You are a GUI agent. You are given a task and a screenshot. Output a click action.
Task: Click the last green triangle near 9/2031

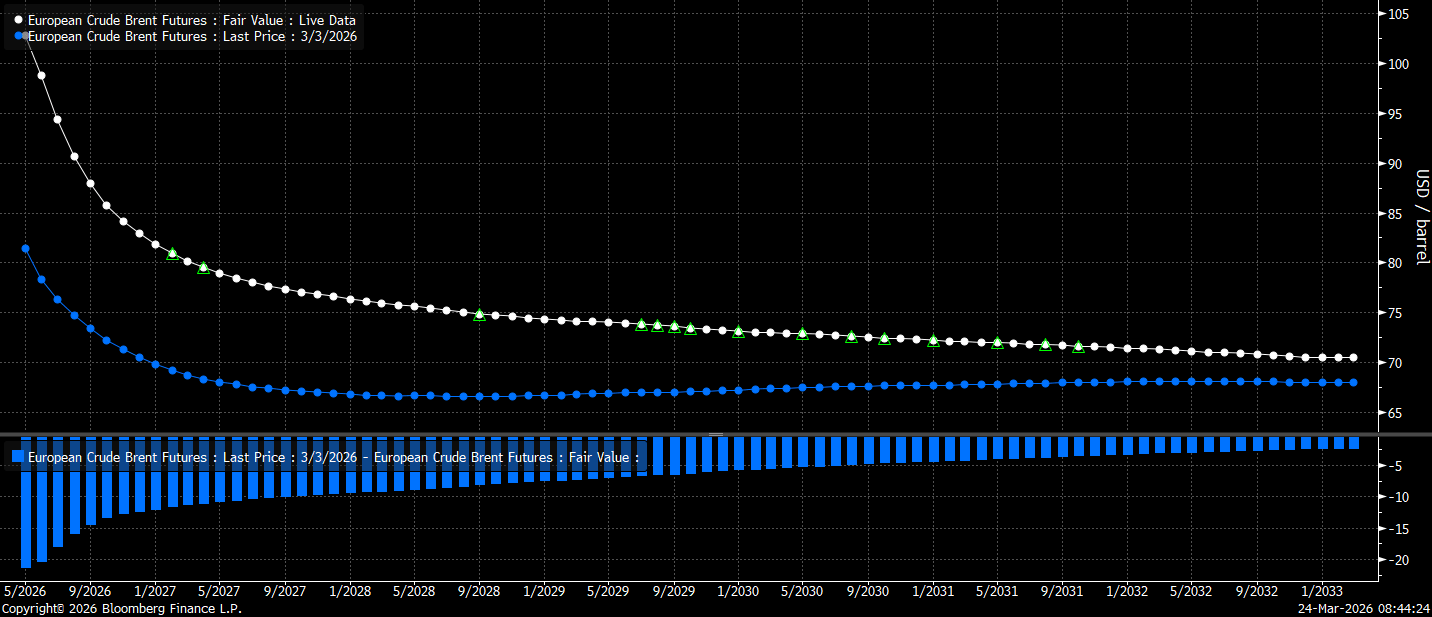click(x=1078, y=347)
